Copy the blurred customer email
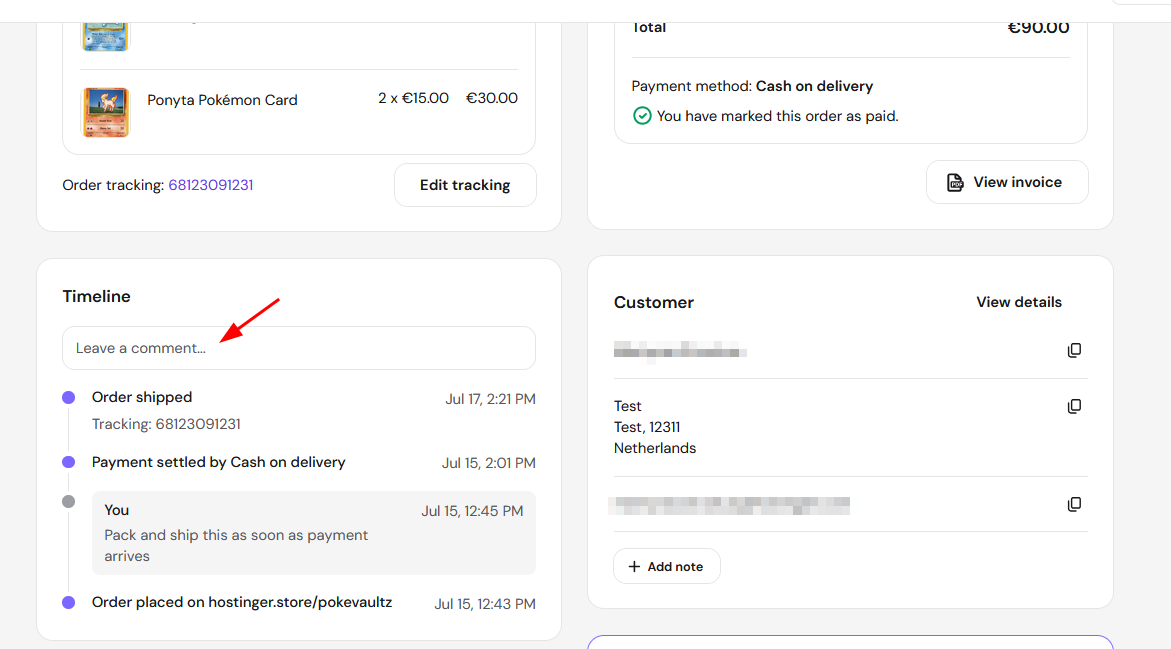 (1074, 350)
